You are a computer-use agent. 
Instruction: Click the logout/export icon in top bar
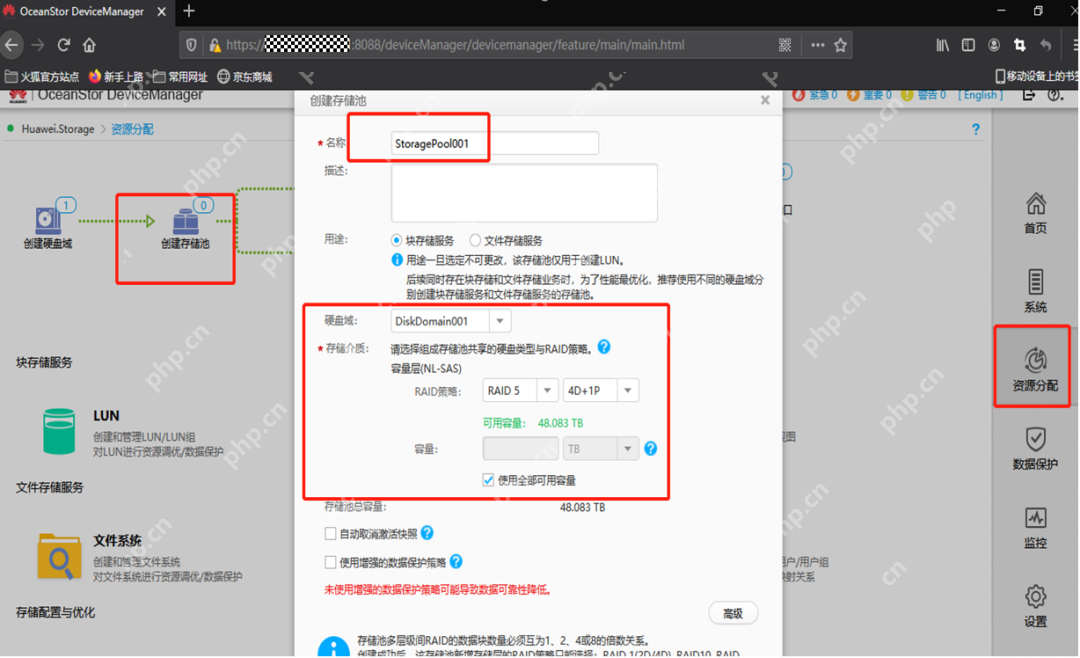pyautogui.click(x=1029, y=95)
